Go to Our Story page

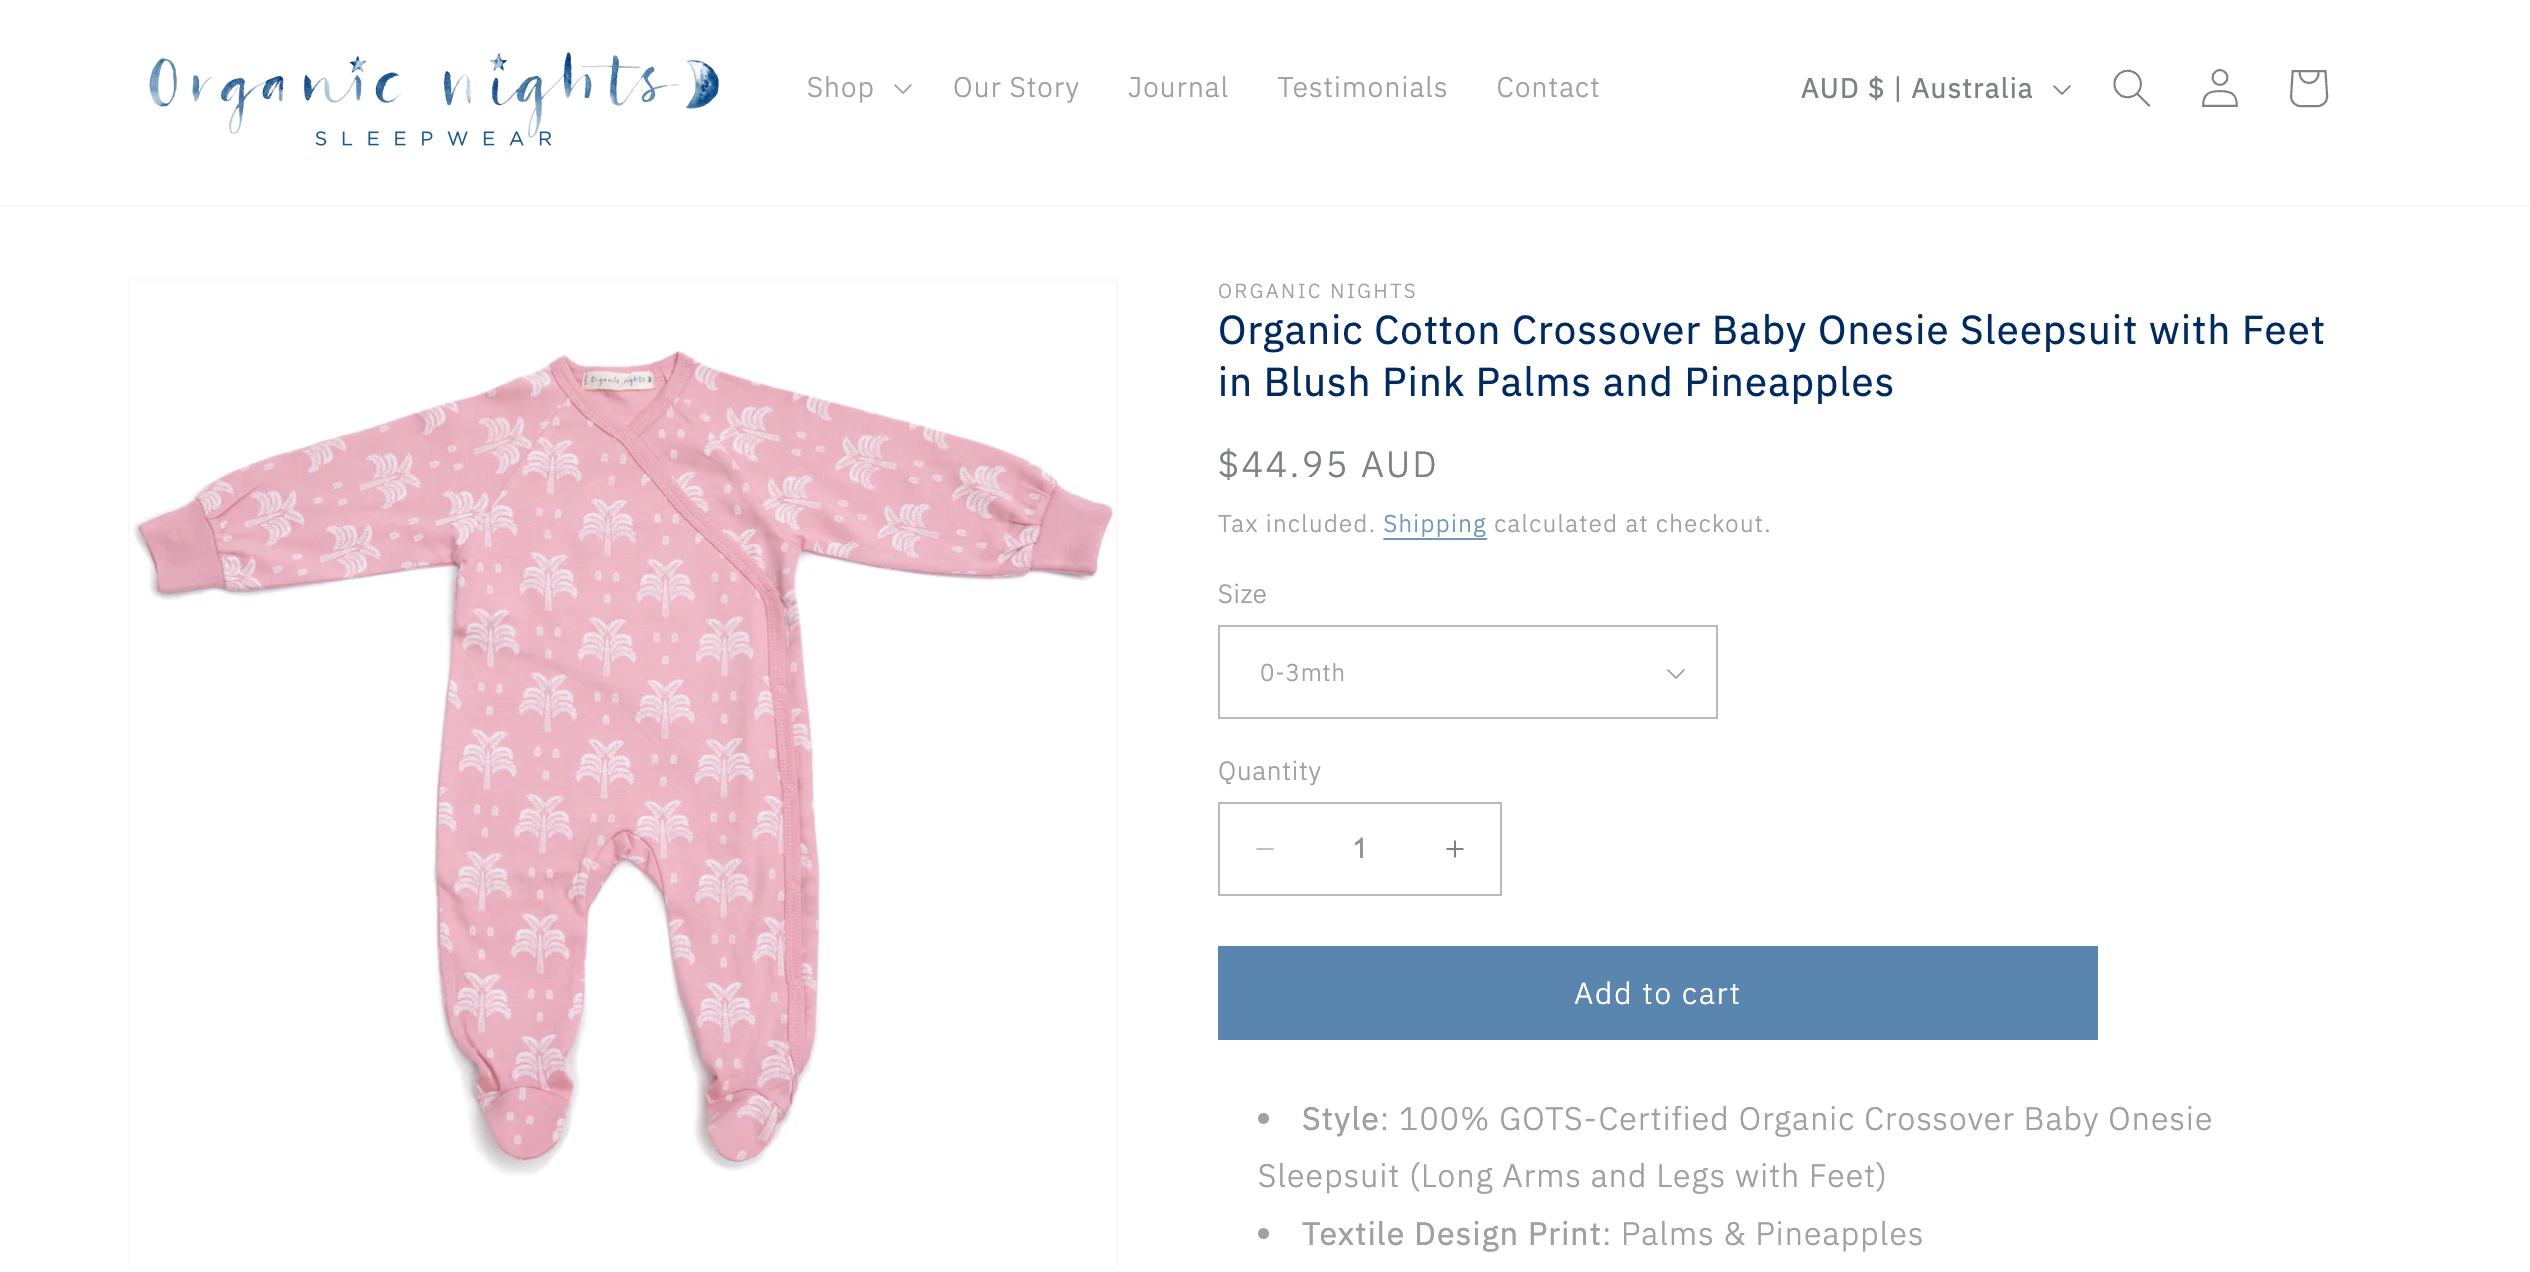click(x=1016, y=88)
